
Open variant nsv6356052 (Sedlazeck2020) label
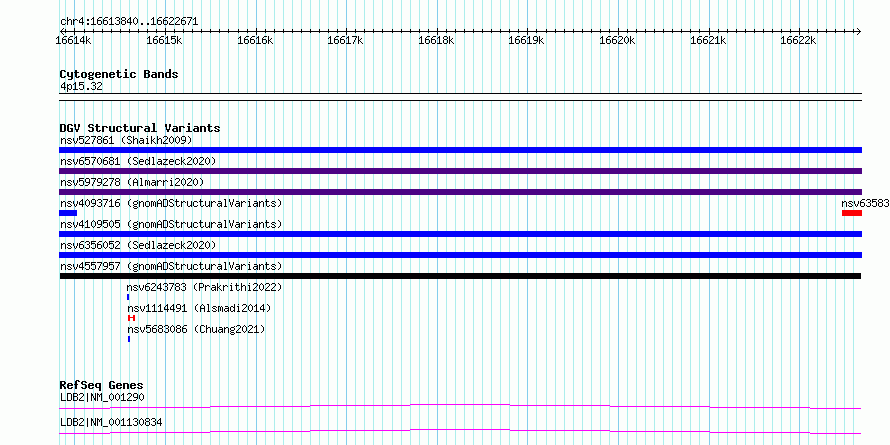click(138, 245)
